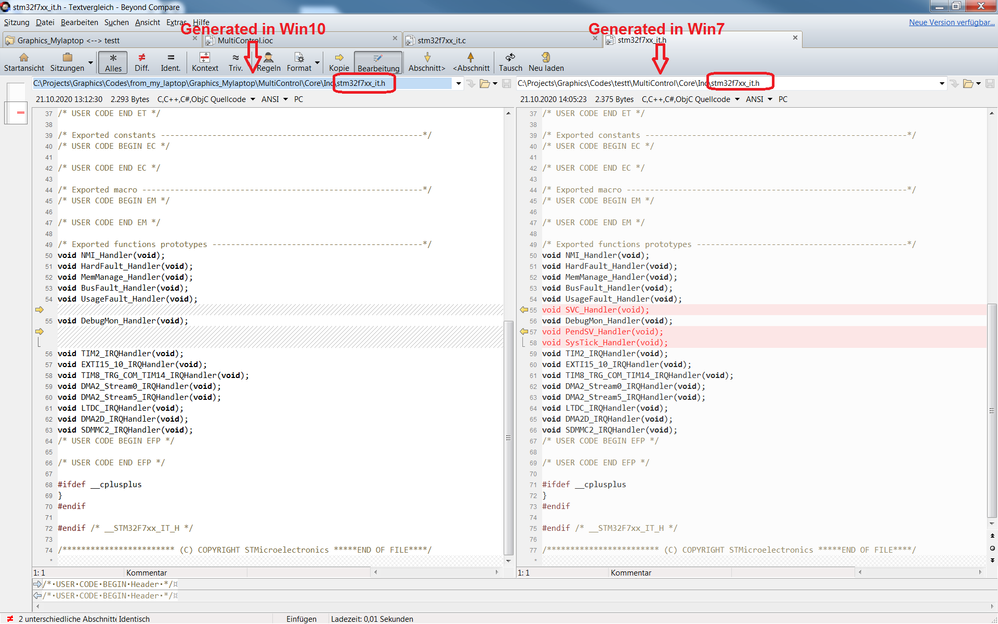Click the Kopie copy arrow icon
Viewport: 998px width, 624px height.
[339, 58]
